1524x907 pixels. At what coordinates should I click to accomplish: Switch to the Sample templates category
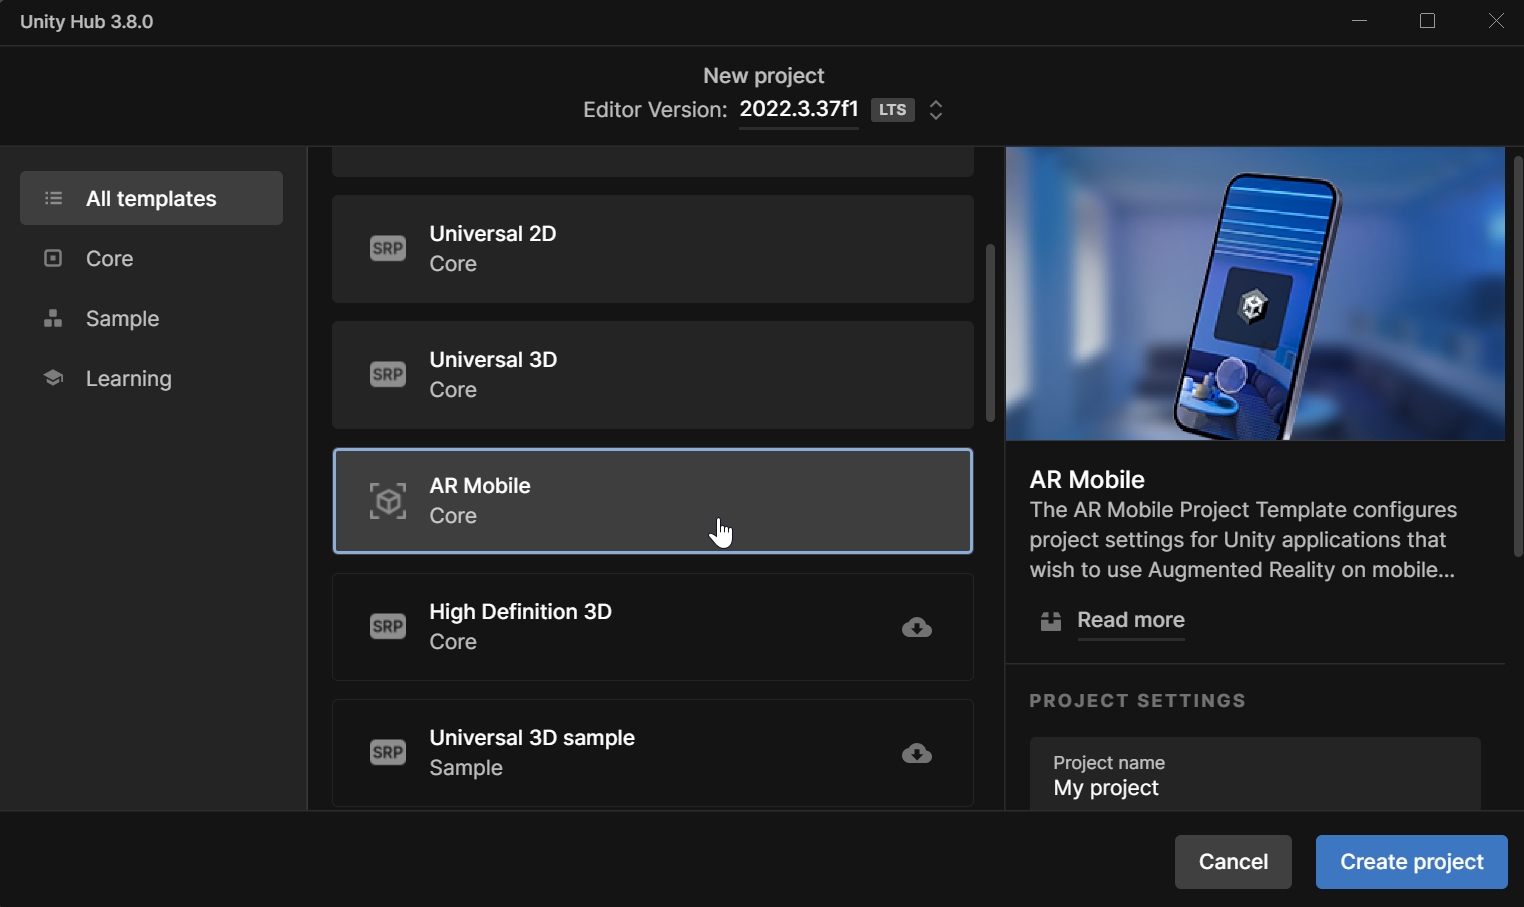(151, 318)
